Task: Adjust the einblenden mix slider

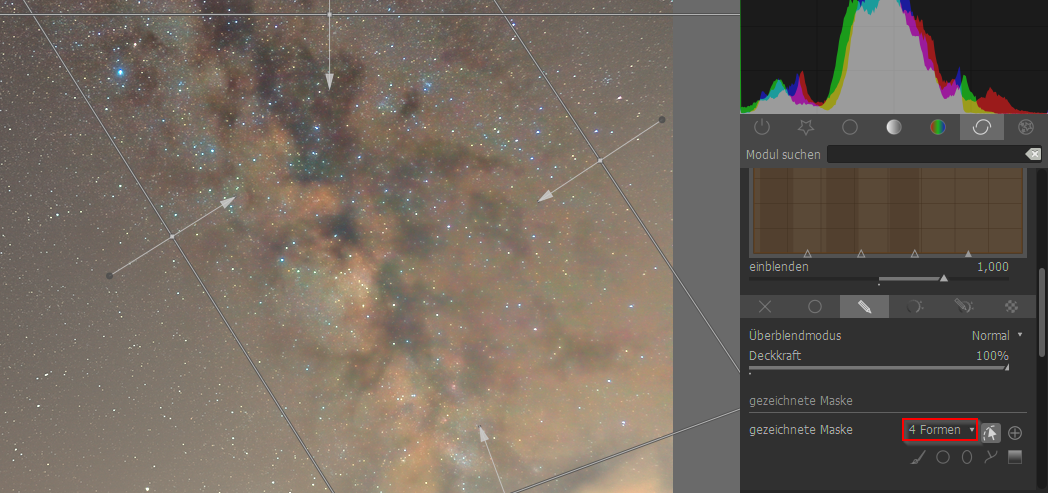Action: tap(879, 278)
